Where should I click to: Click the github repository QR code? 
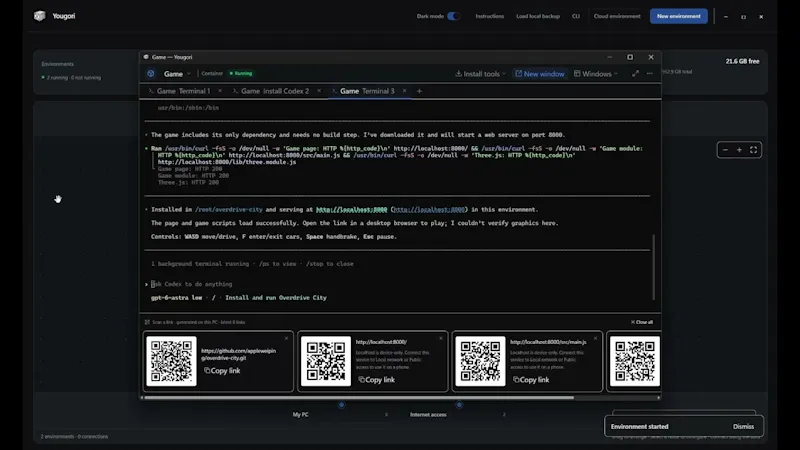(171, 361)
